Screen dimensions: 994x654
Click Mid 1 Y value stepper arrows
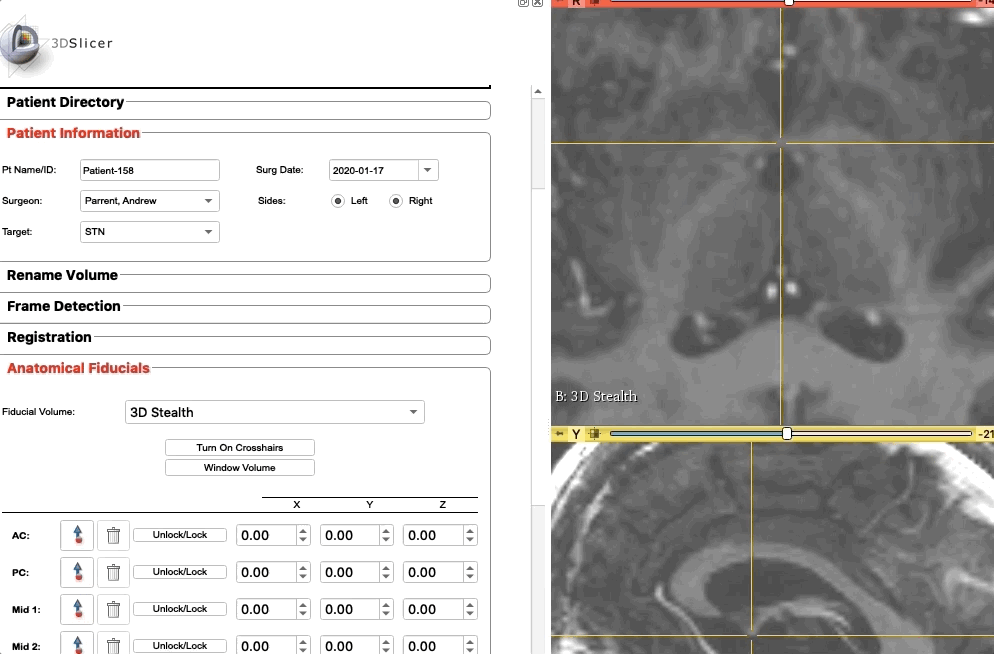pyautogui.click(x=386, y=609)
